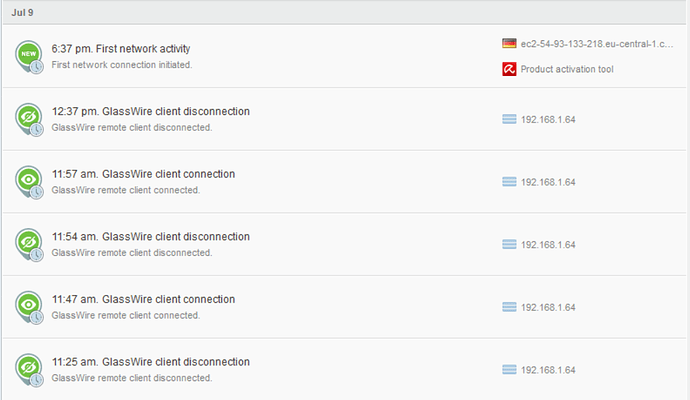Click the host icon in the 12:37 pm row
The height and width of the screenshot is (400, 690).
tap(509, 119)
